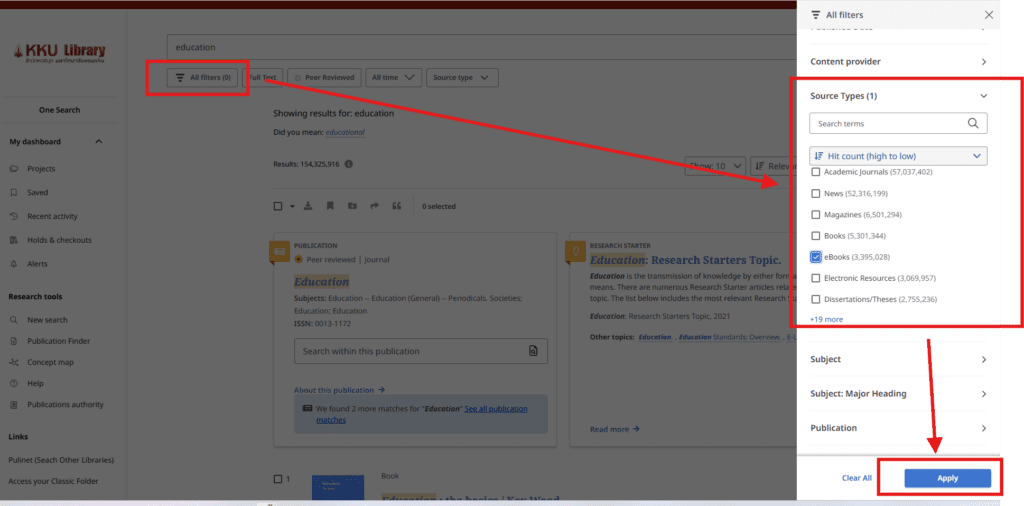Click the cite quotation mark icon

397,206
